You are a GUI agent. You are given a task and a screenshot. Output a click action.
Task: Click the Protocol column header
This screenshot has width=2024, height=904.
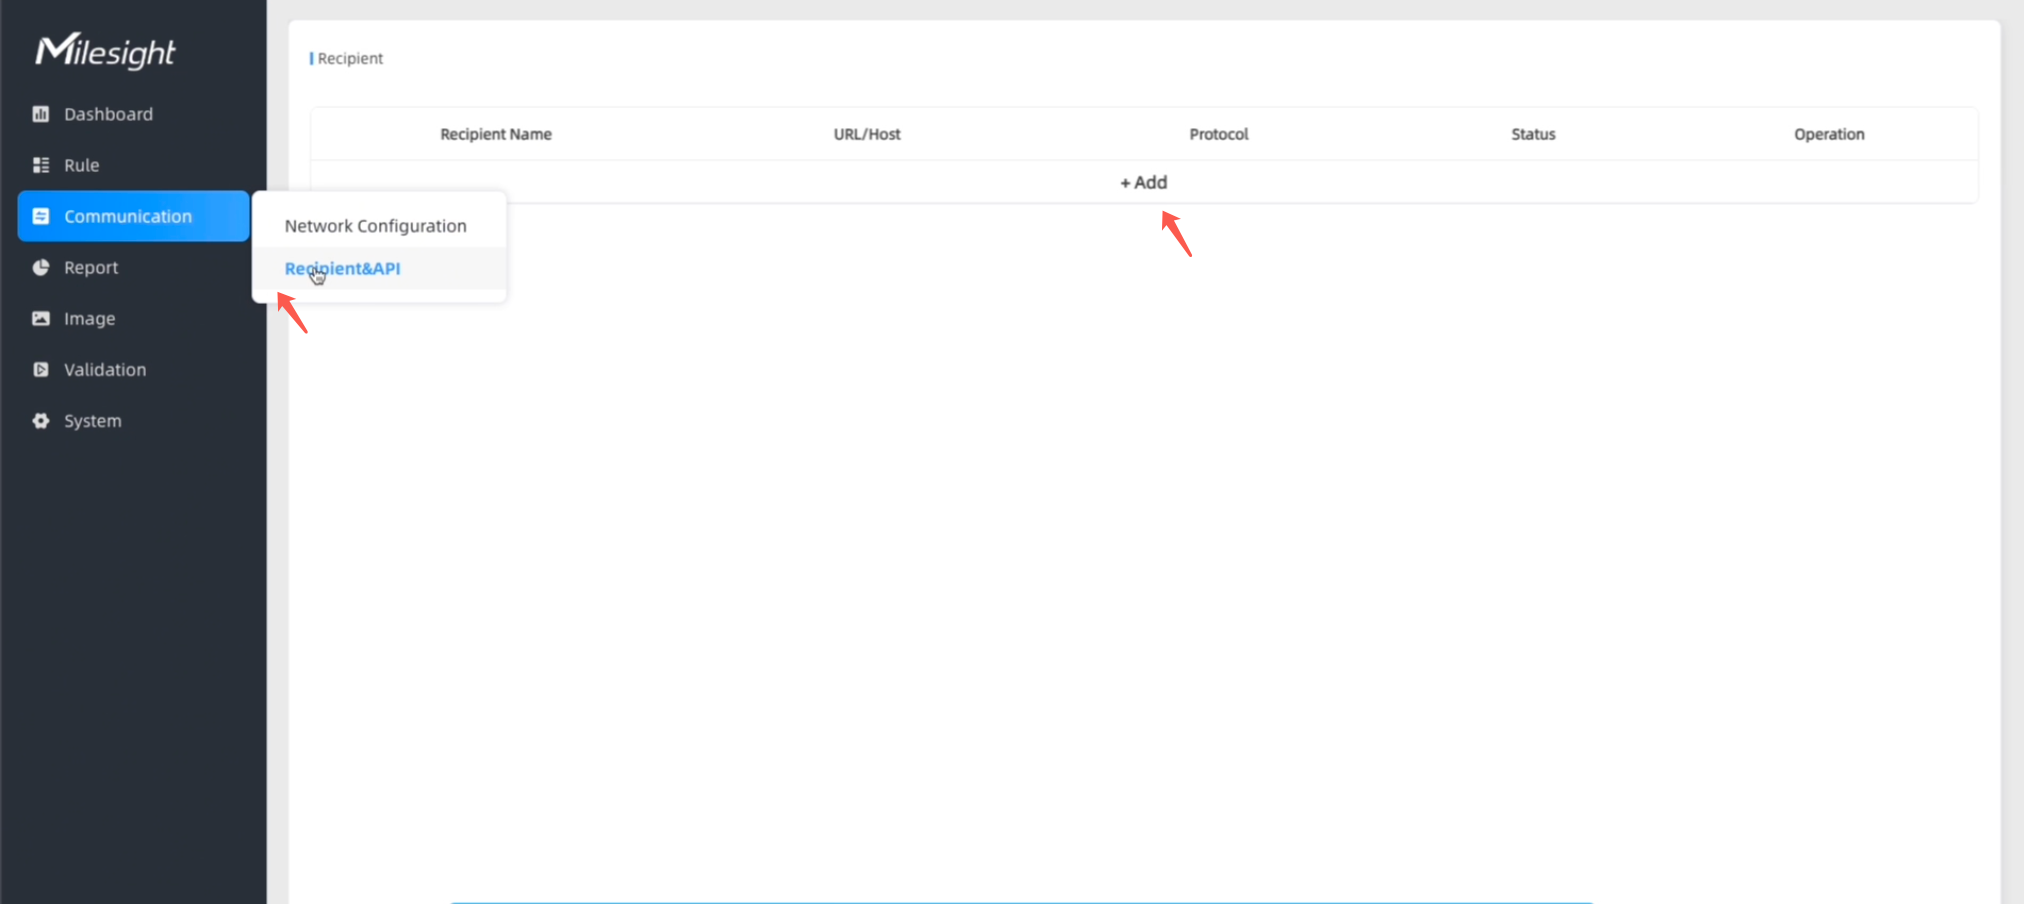(1219, 134)
